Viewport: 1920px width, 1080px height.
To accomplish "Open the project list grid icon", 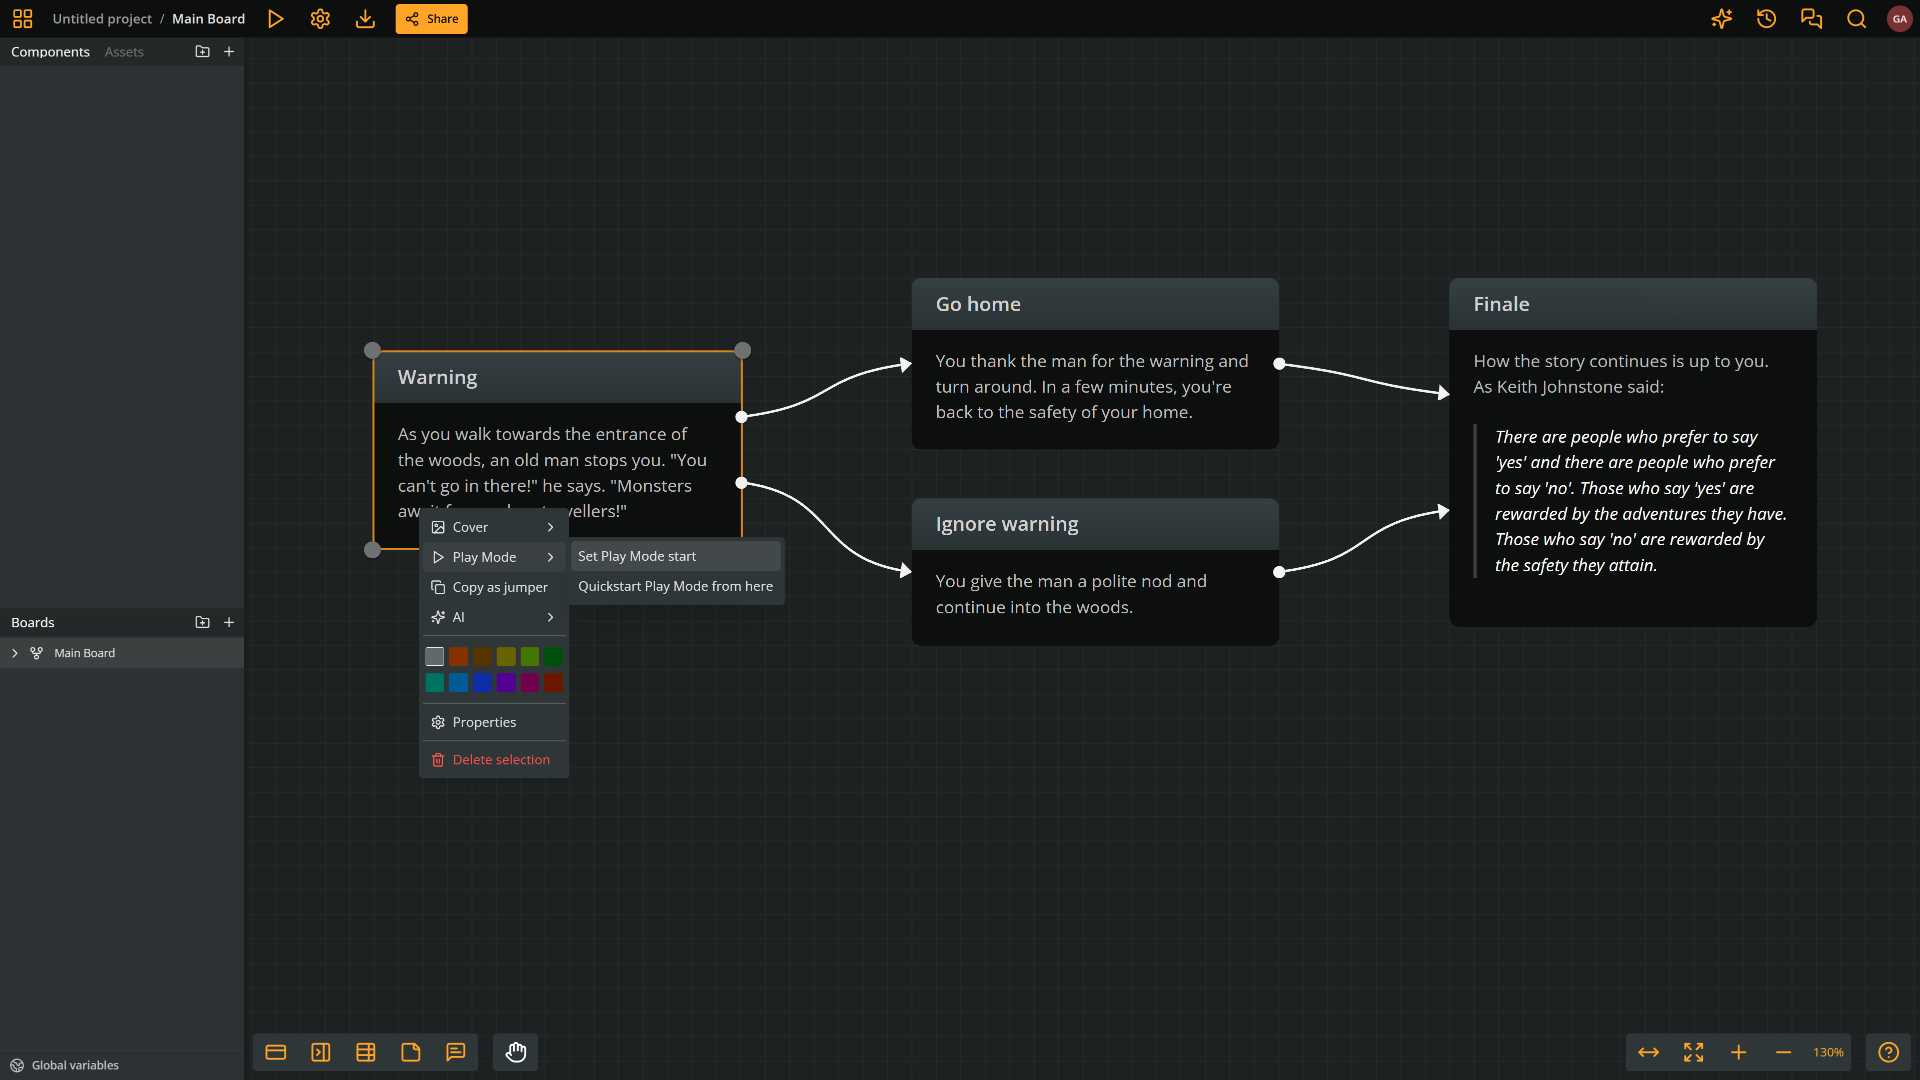I will 22,19.
